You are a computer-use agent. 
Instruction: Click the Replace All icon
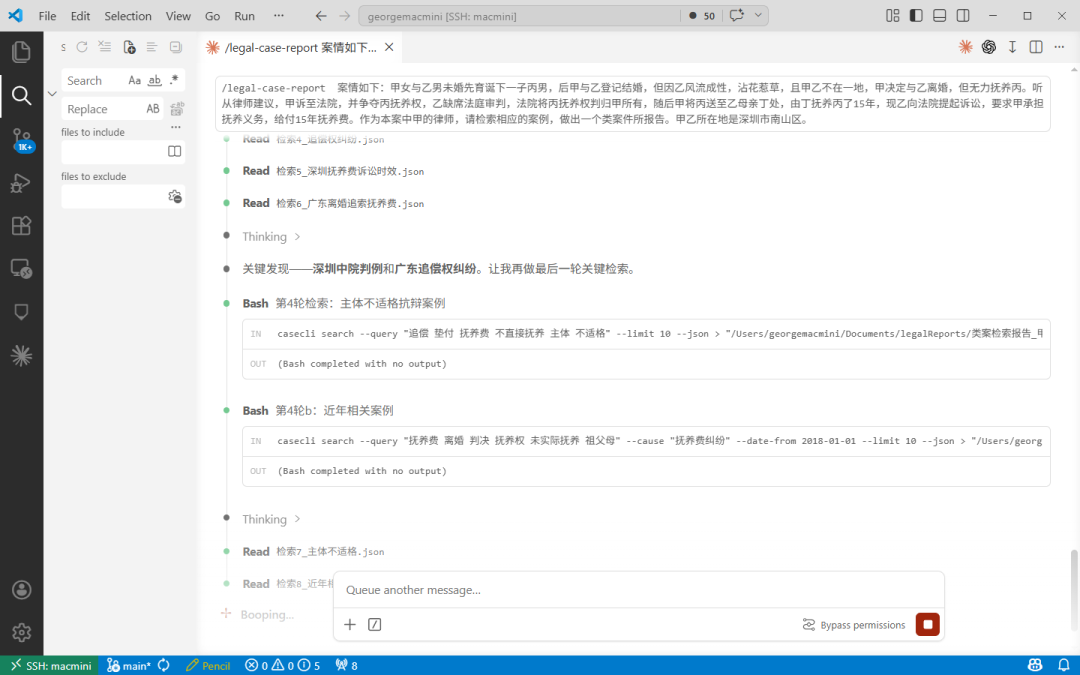[177, 109]
